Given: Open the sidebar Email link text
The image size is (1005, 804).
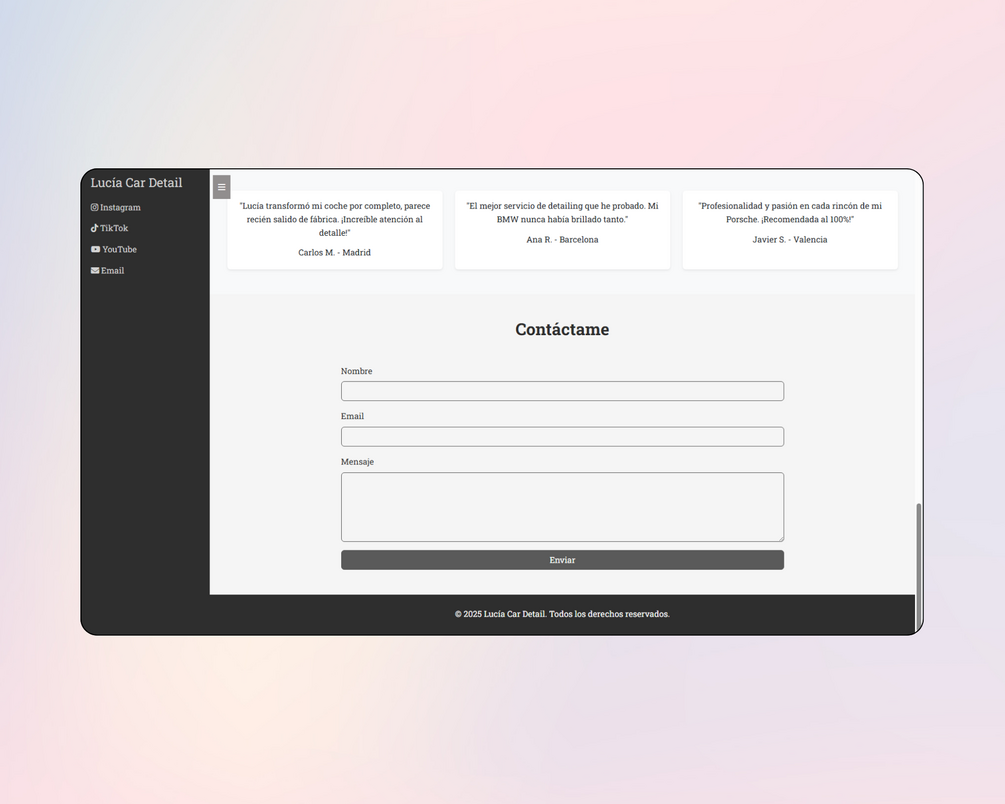Looking at the screenshot, I should coord(112,271).
